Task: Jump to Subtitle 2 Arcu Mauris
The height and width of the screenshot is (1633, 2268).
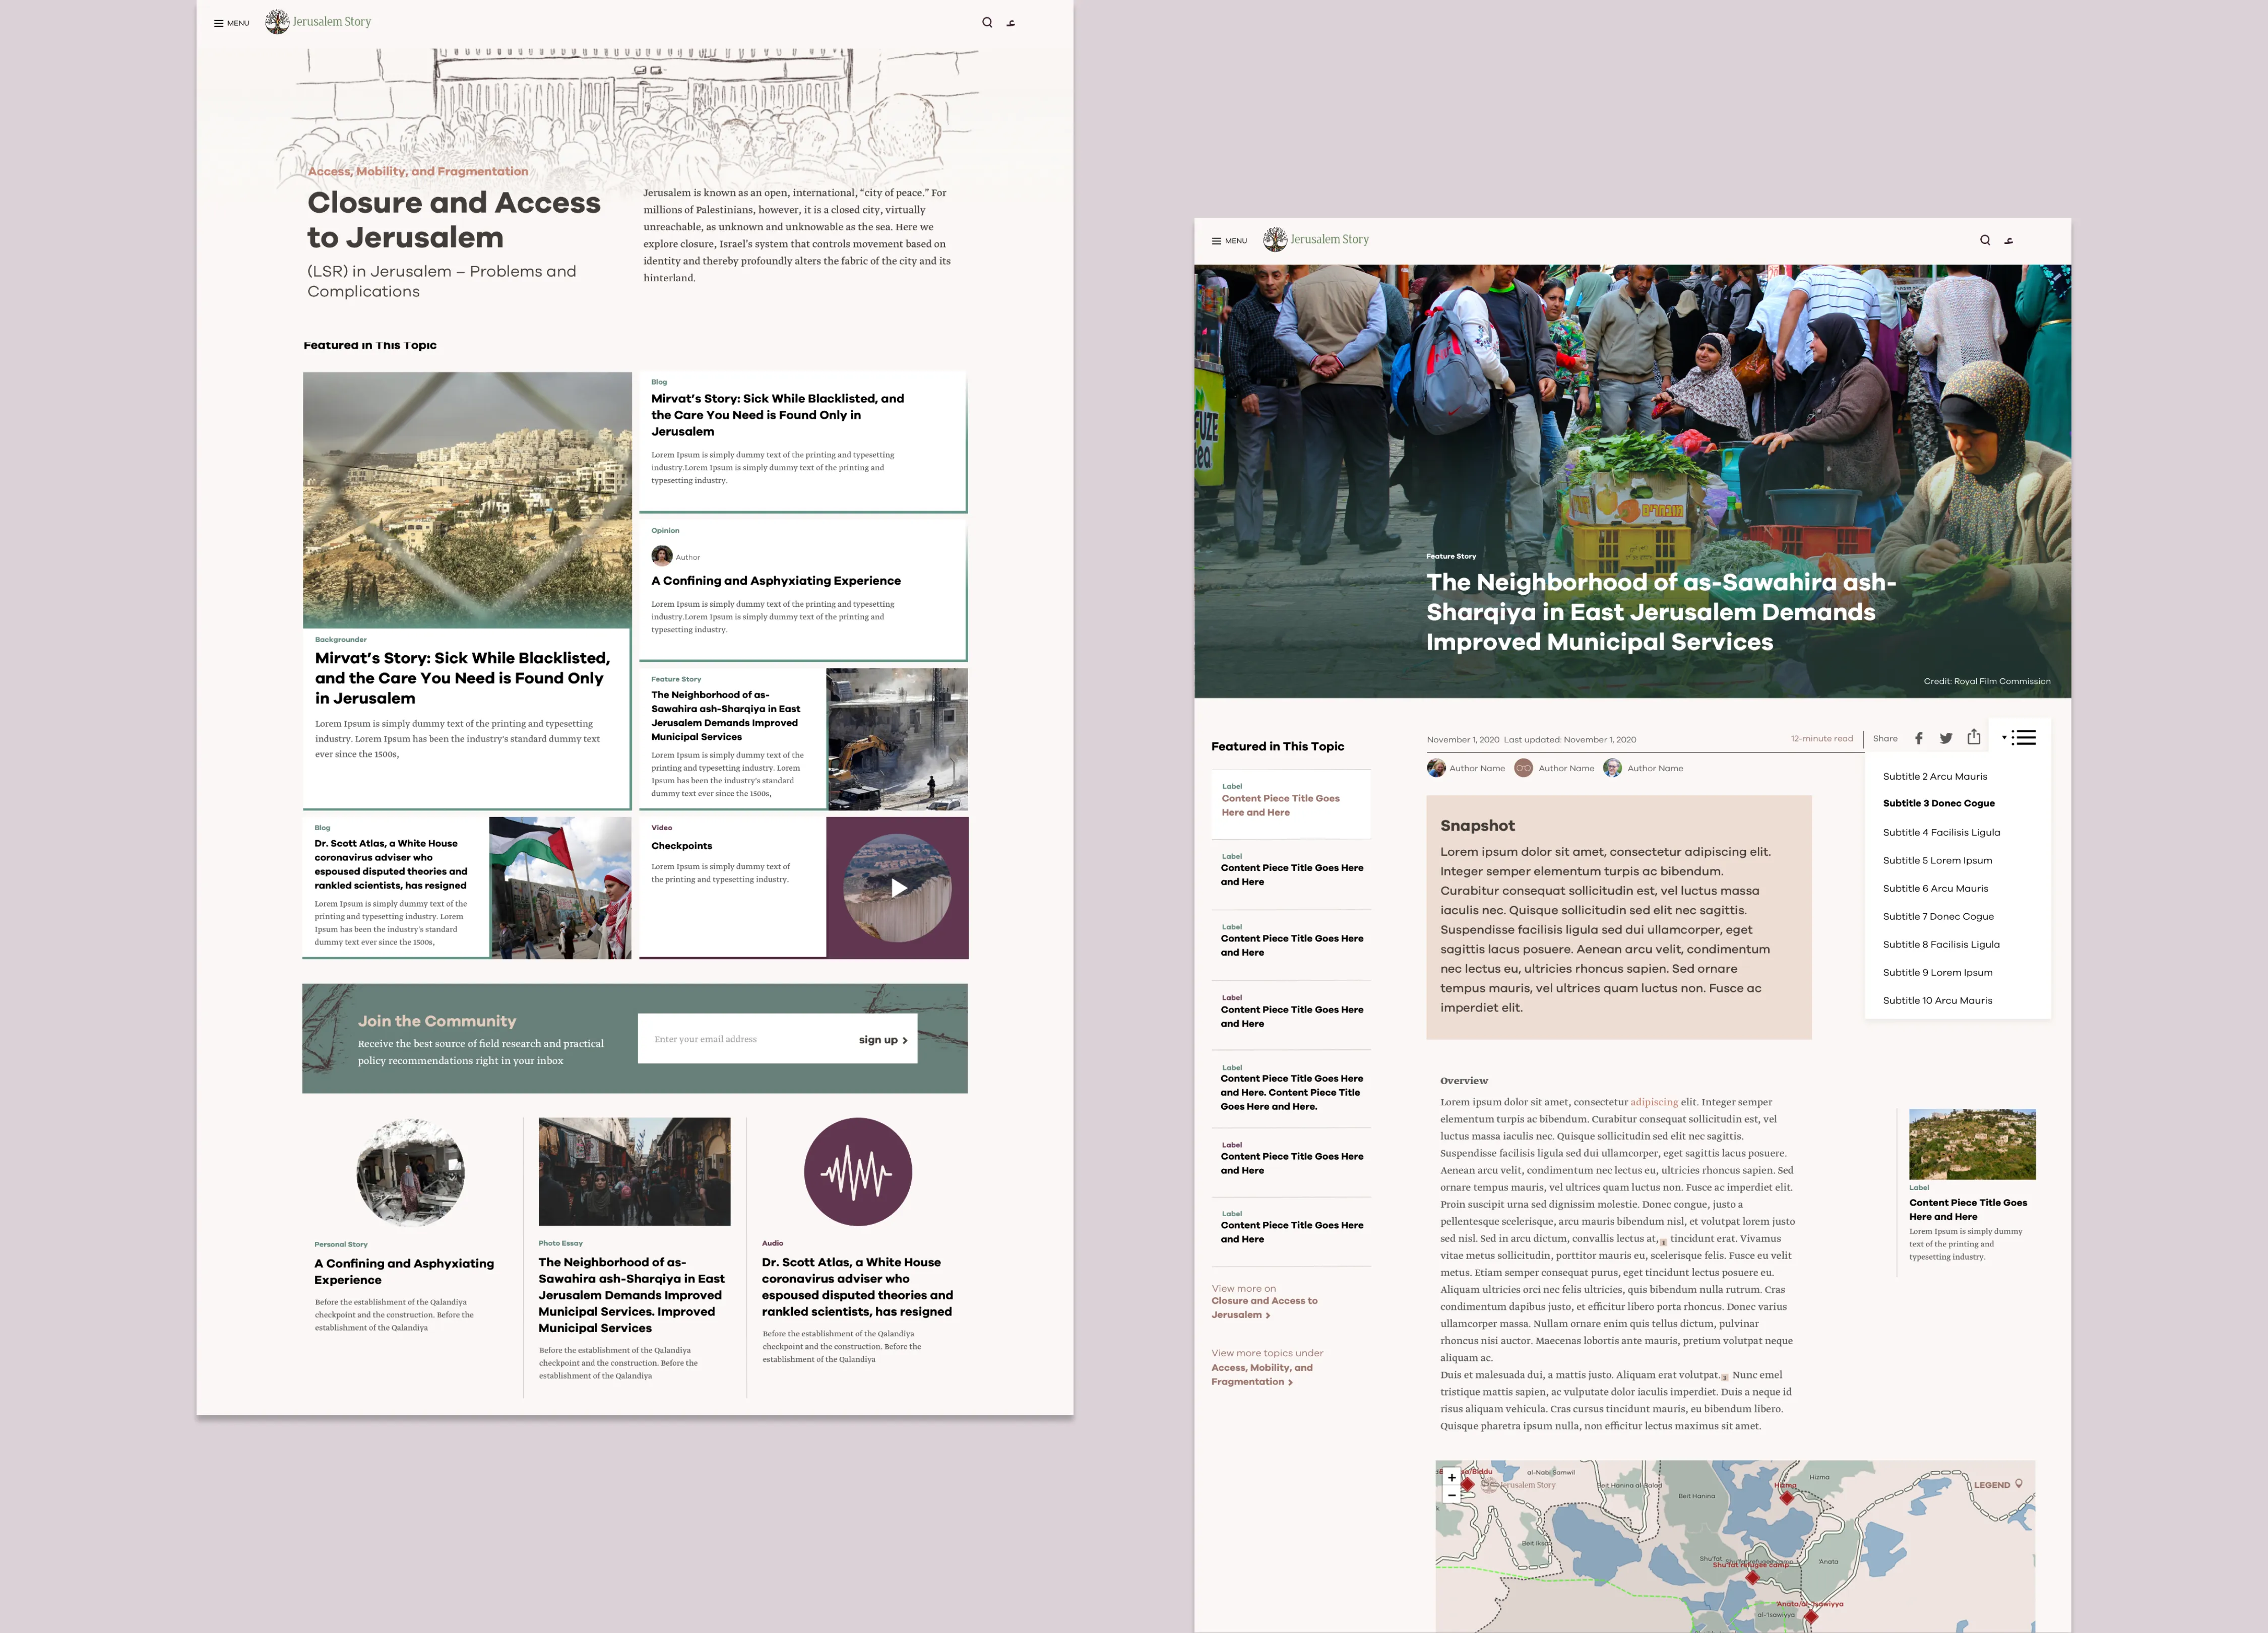Action: [1935, 776]
